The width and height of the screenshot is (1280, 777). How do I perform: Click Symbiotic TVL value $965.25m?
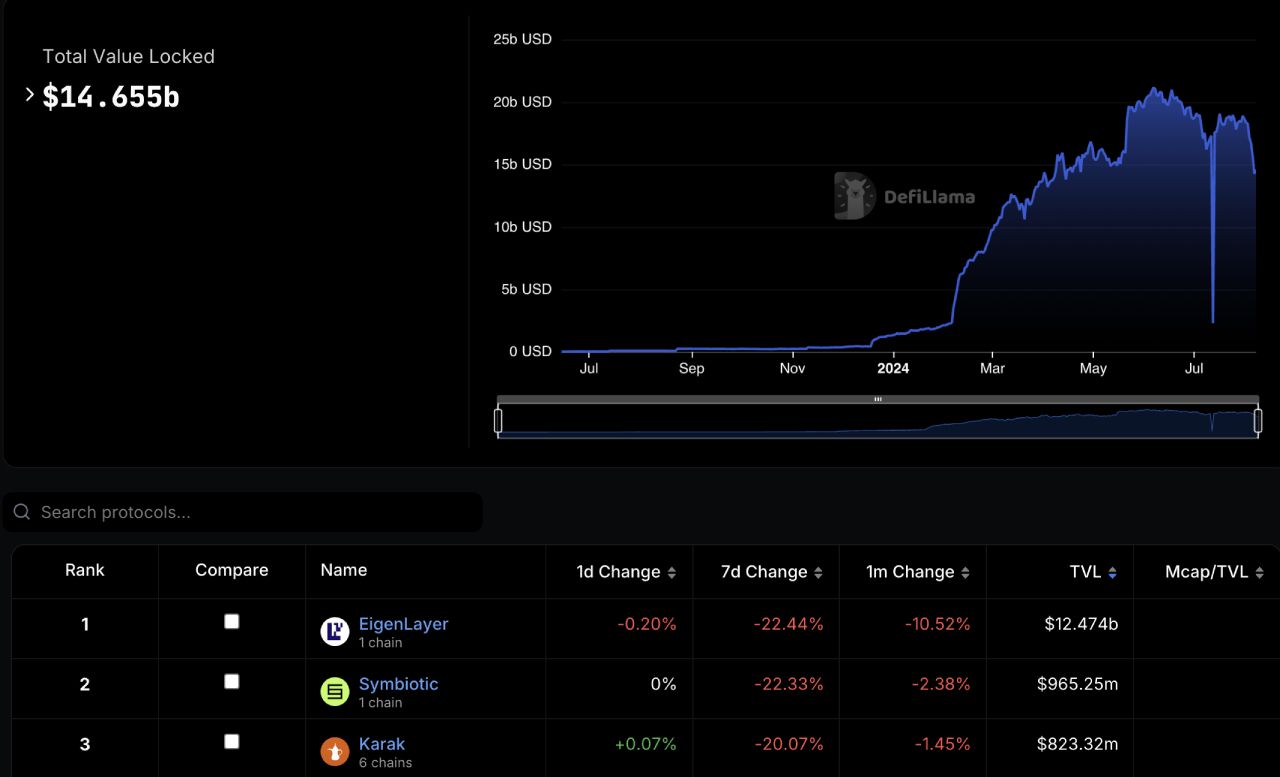[x=1077, y=684]
